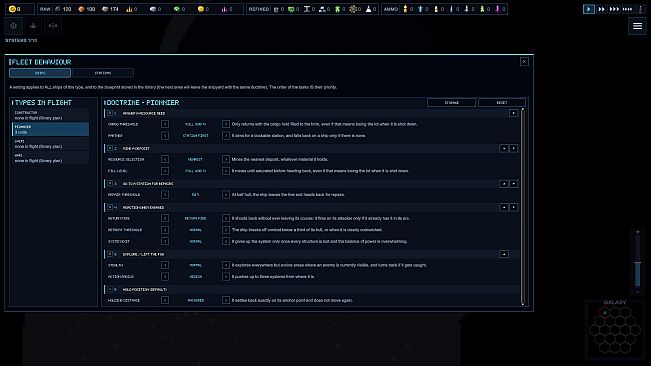The height and width of the screenshot is (366, 651).
Task: Switch to the Ships tab
Action: 40,73
